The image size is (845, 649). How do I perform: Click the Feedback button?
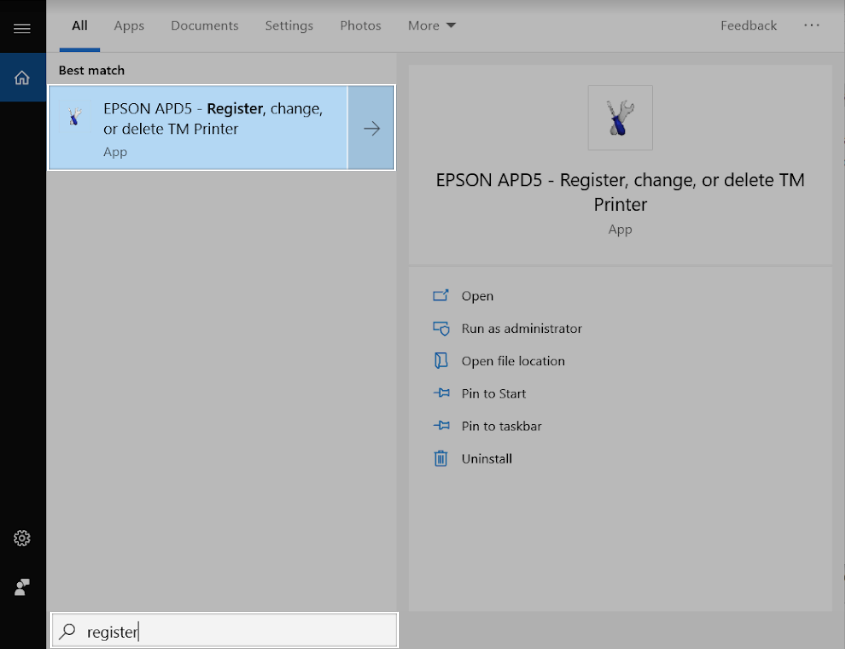pos(748,26)
